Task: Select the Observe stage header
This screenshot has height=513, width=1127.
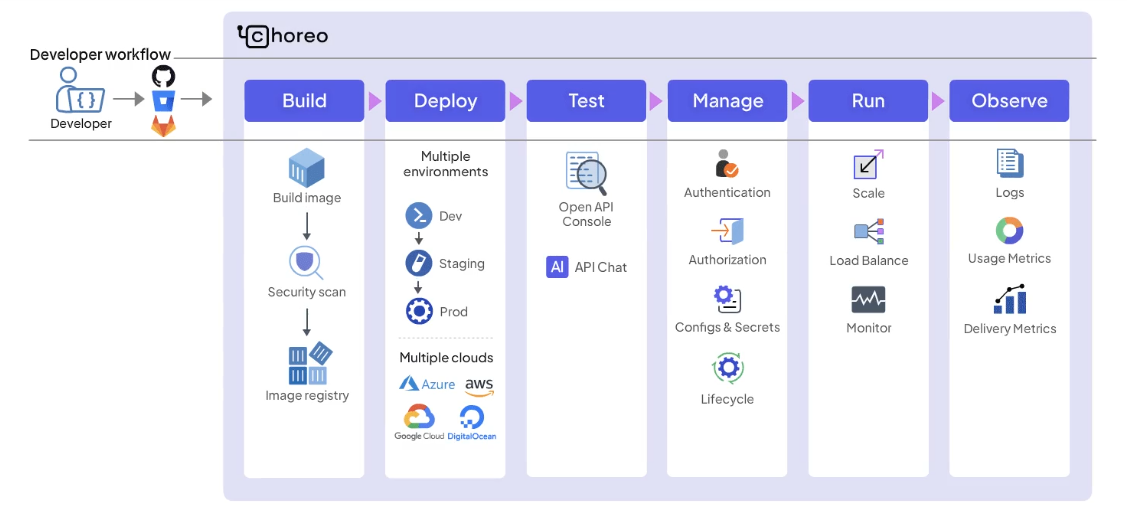Action: [x=1009, y=101]
